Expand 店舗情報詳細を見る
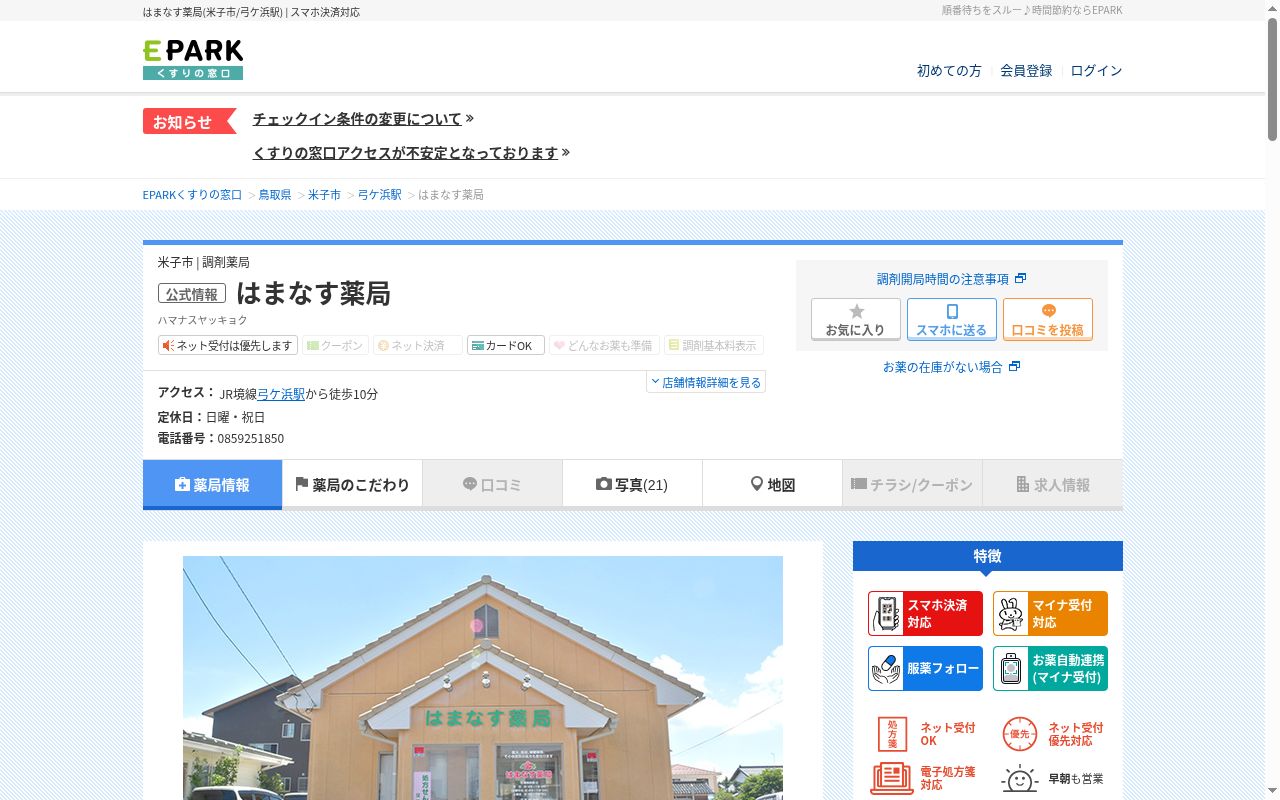This screenshot has height=800, width=1280. click(x=706, y=382)
